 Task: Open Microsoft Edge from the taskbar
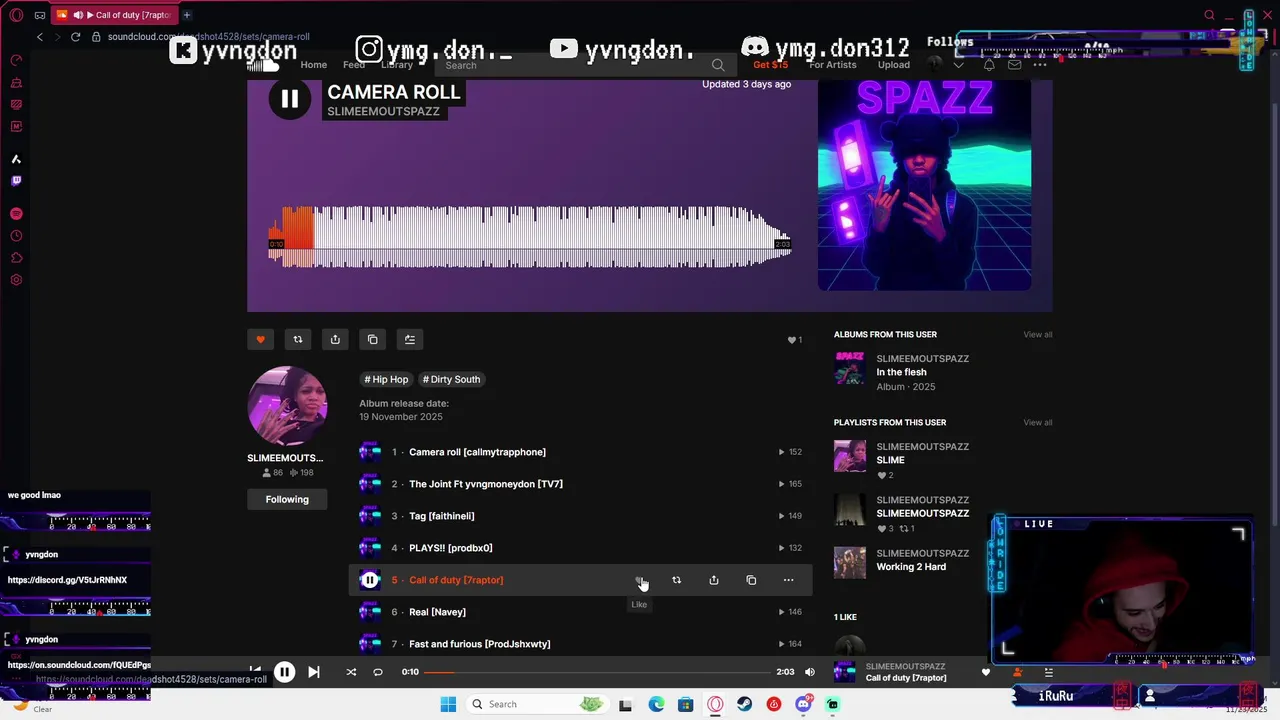click(656, 704)
